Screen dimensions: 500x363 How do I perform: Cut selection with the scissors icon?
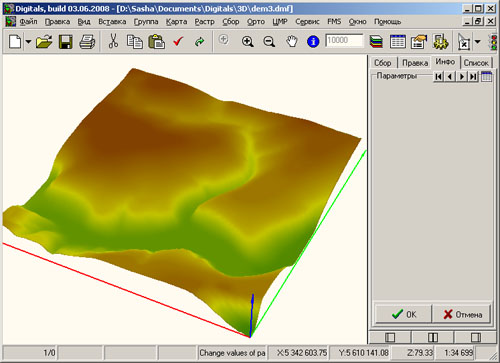click(113, 41)
